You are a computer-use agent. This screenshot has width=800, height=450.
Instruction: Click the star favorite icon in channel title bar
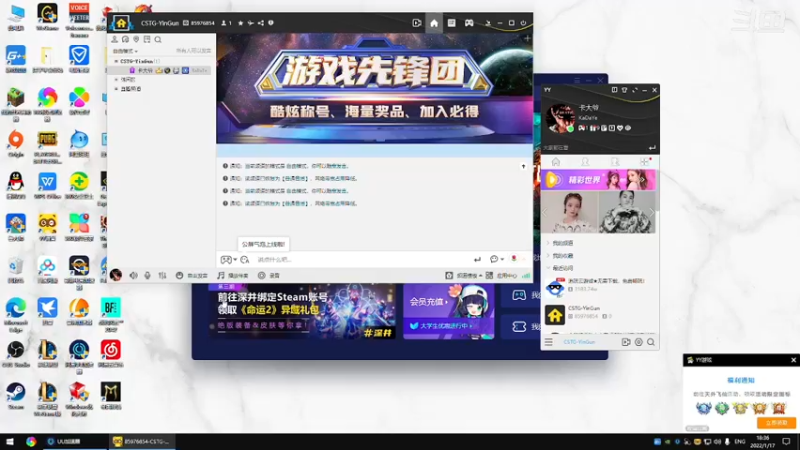tap(241, 23)
